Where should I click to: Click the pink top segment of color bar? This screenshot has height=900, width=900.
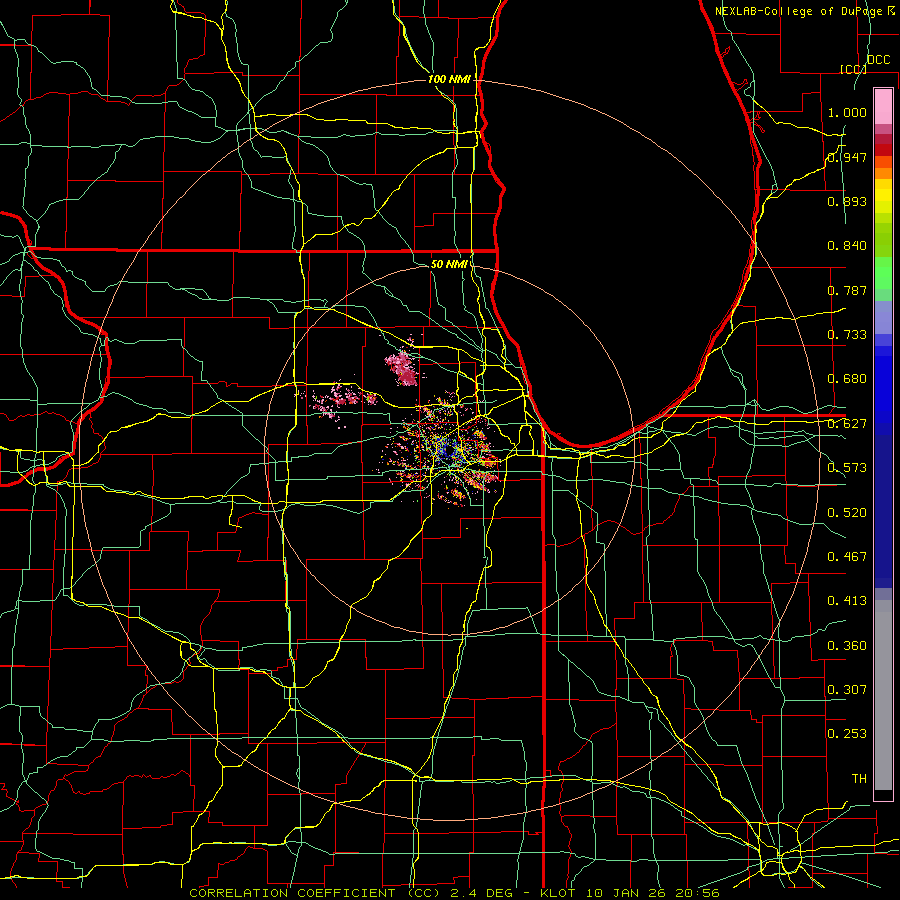pos(883,106)
